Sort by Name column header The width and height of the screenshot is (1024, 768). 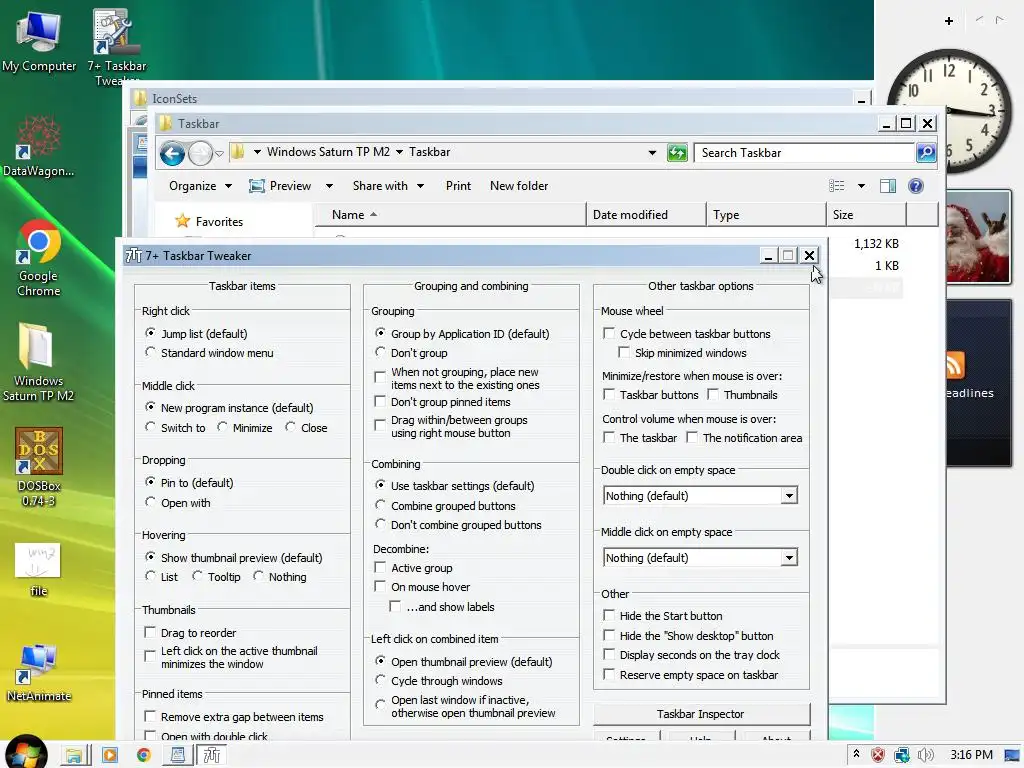[451, 215]
